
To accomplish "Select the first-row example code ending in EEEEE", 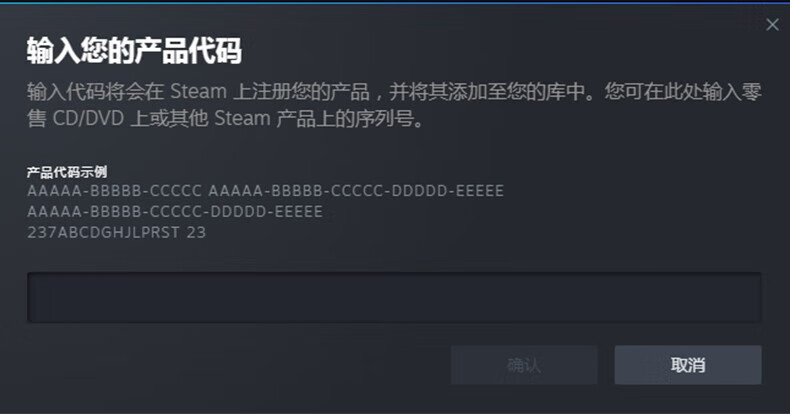I will pyautogui.click(x=356, y=191).
